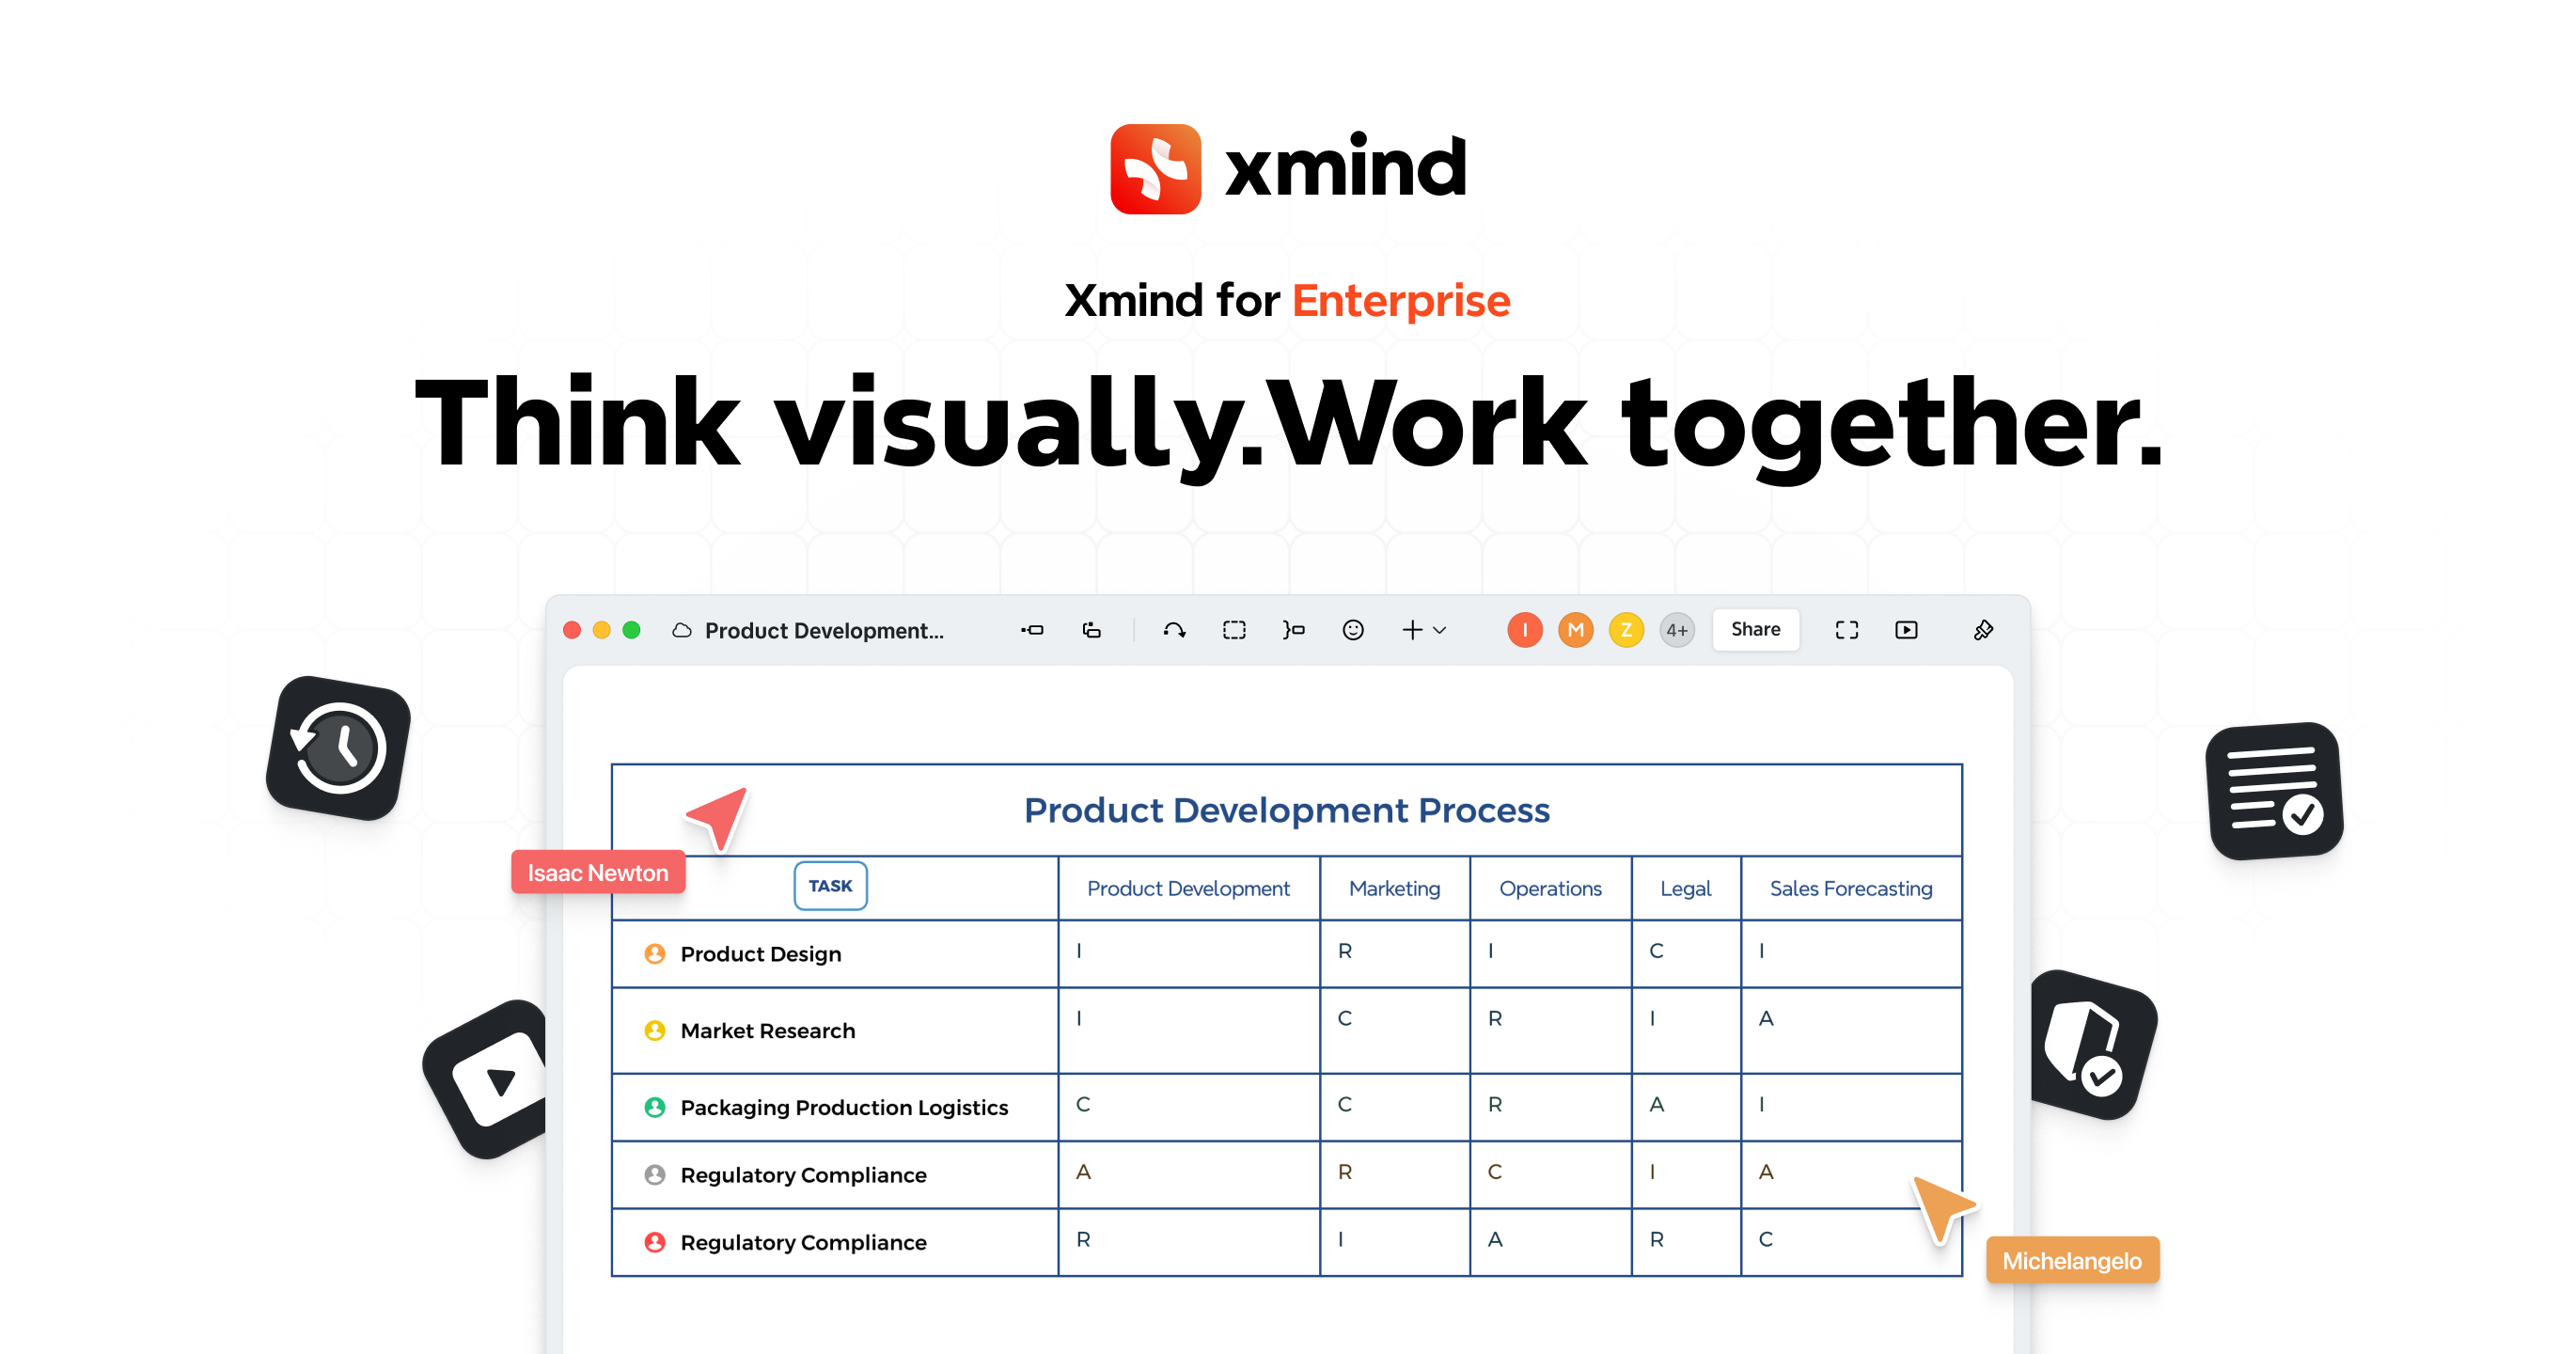The height and width of the screenshot is (1354, 2576).
Task: Open the Product Development column header options
Action: [1188, 888]
